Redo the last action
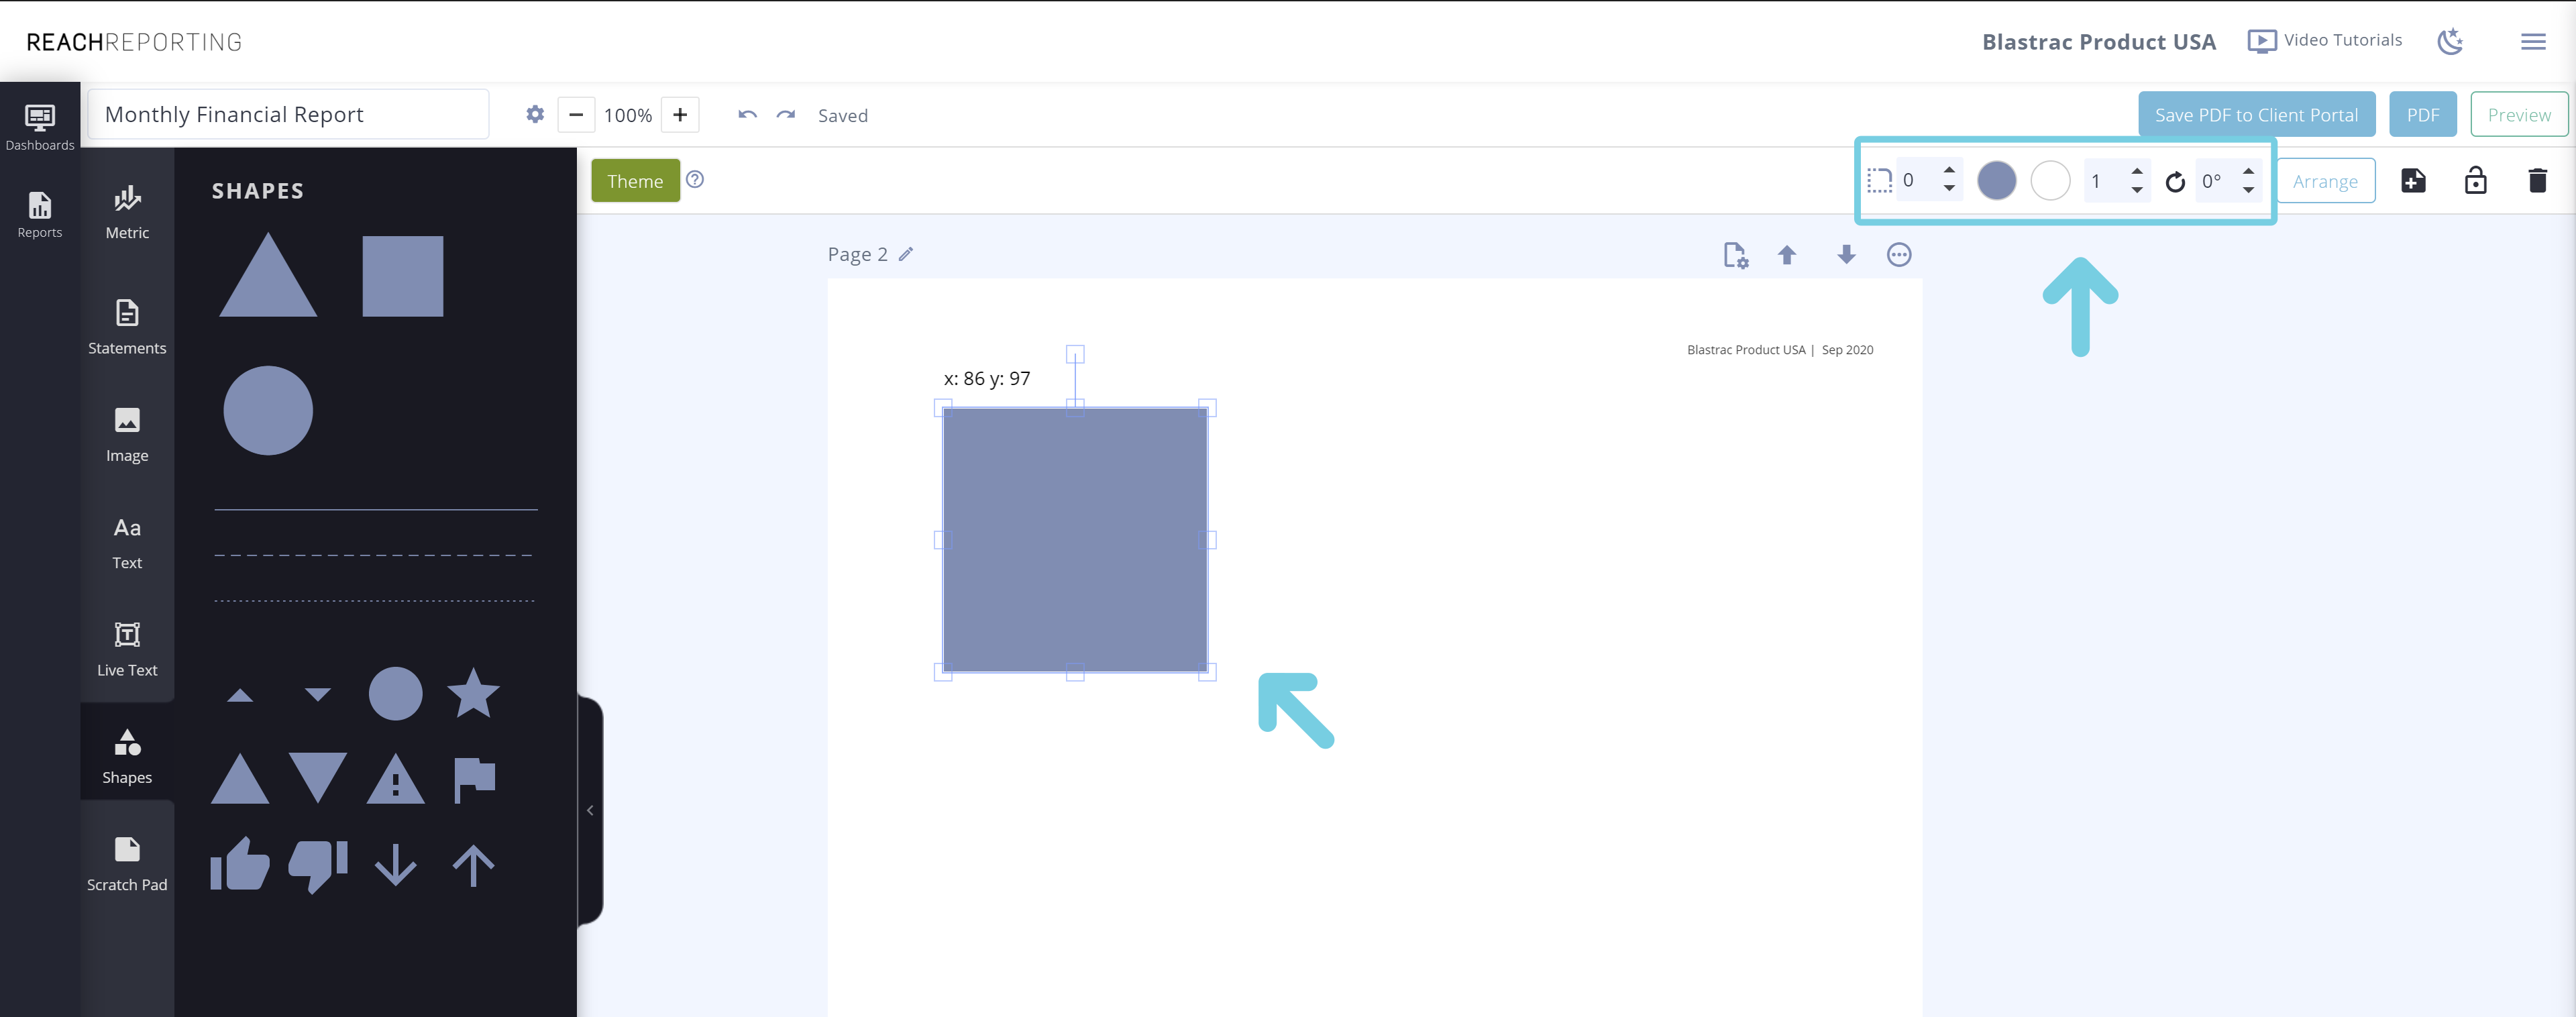Image resolution: width=2576 pixels, height=1017 pixels. [x=786, y=115]
